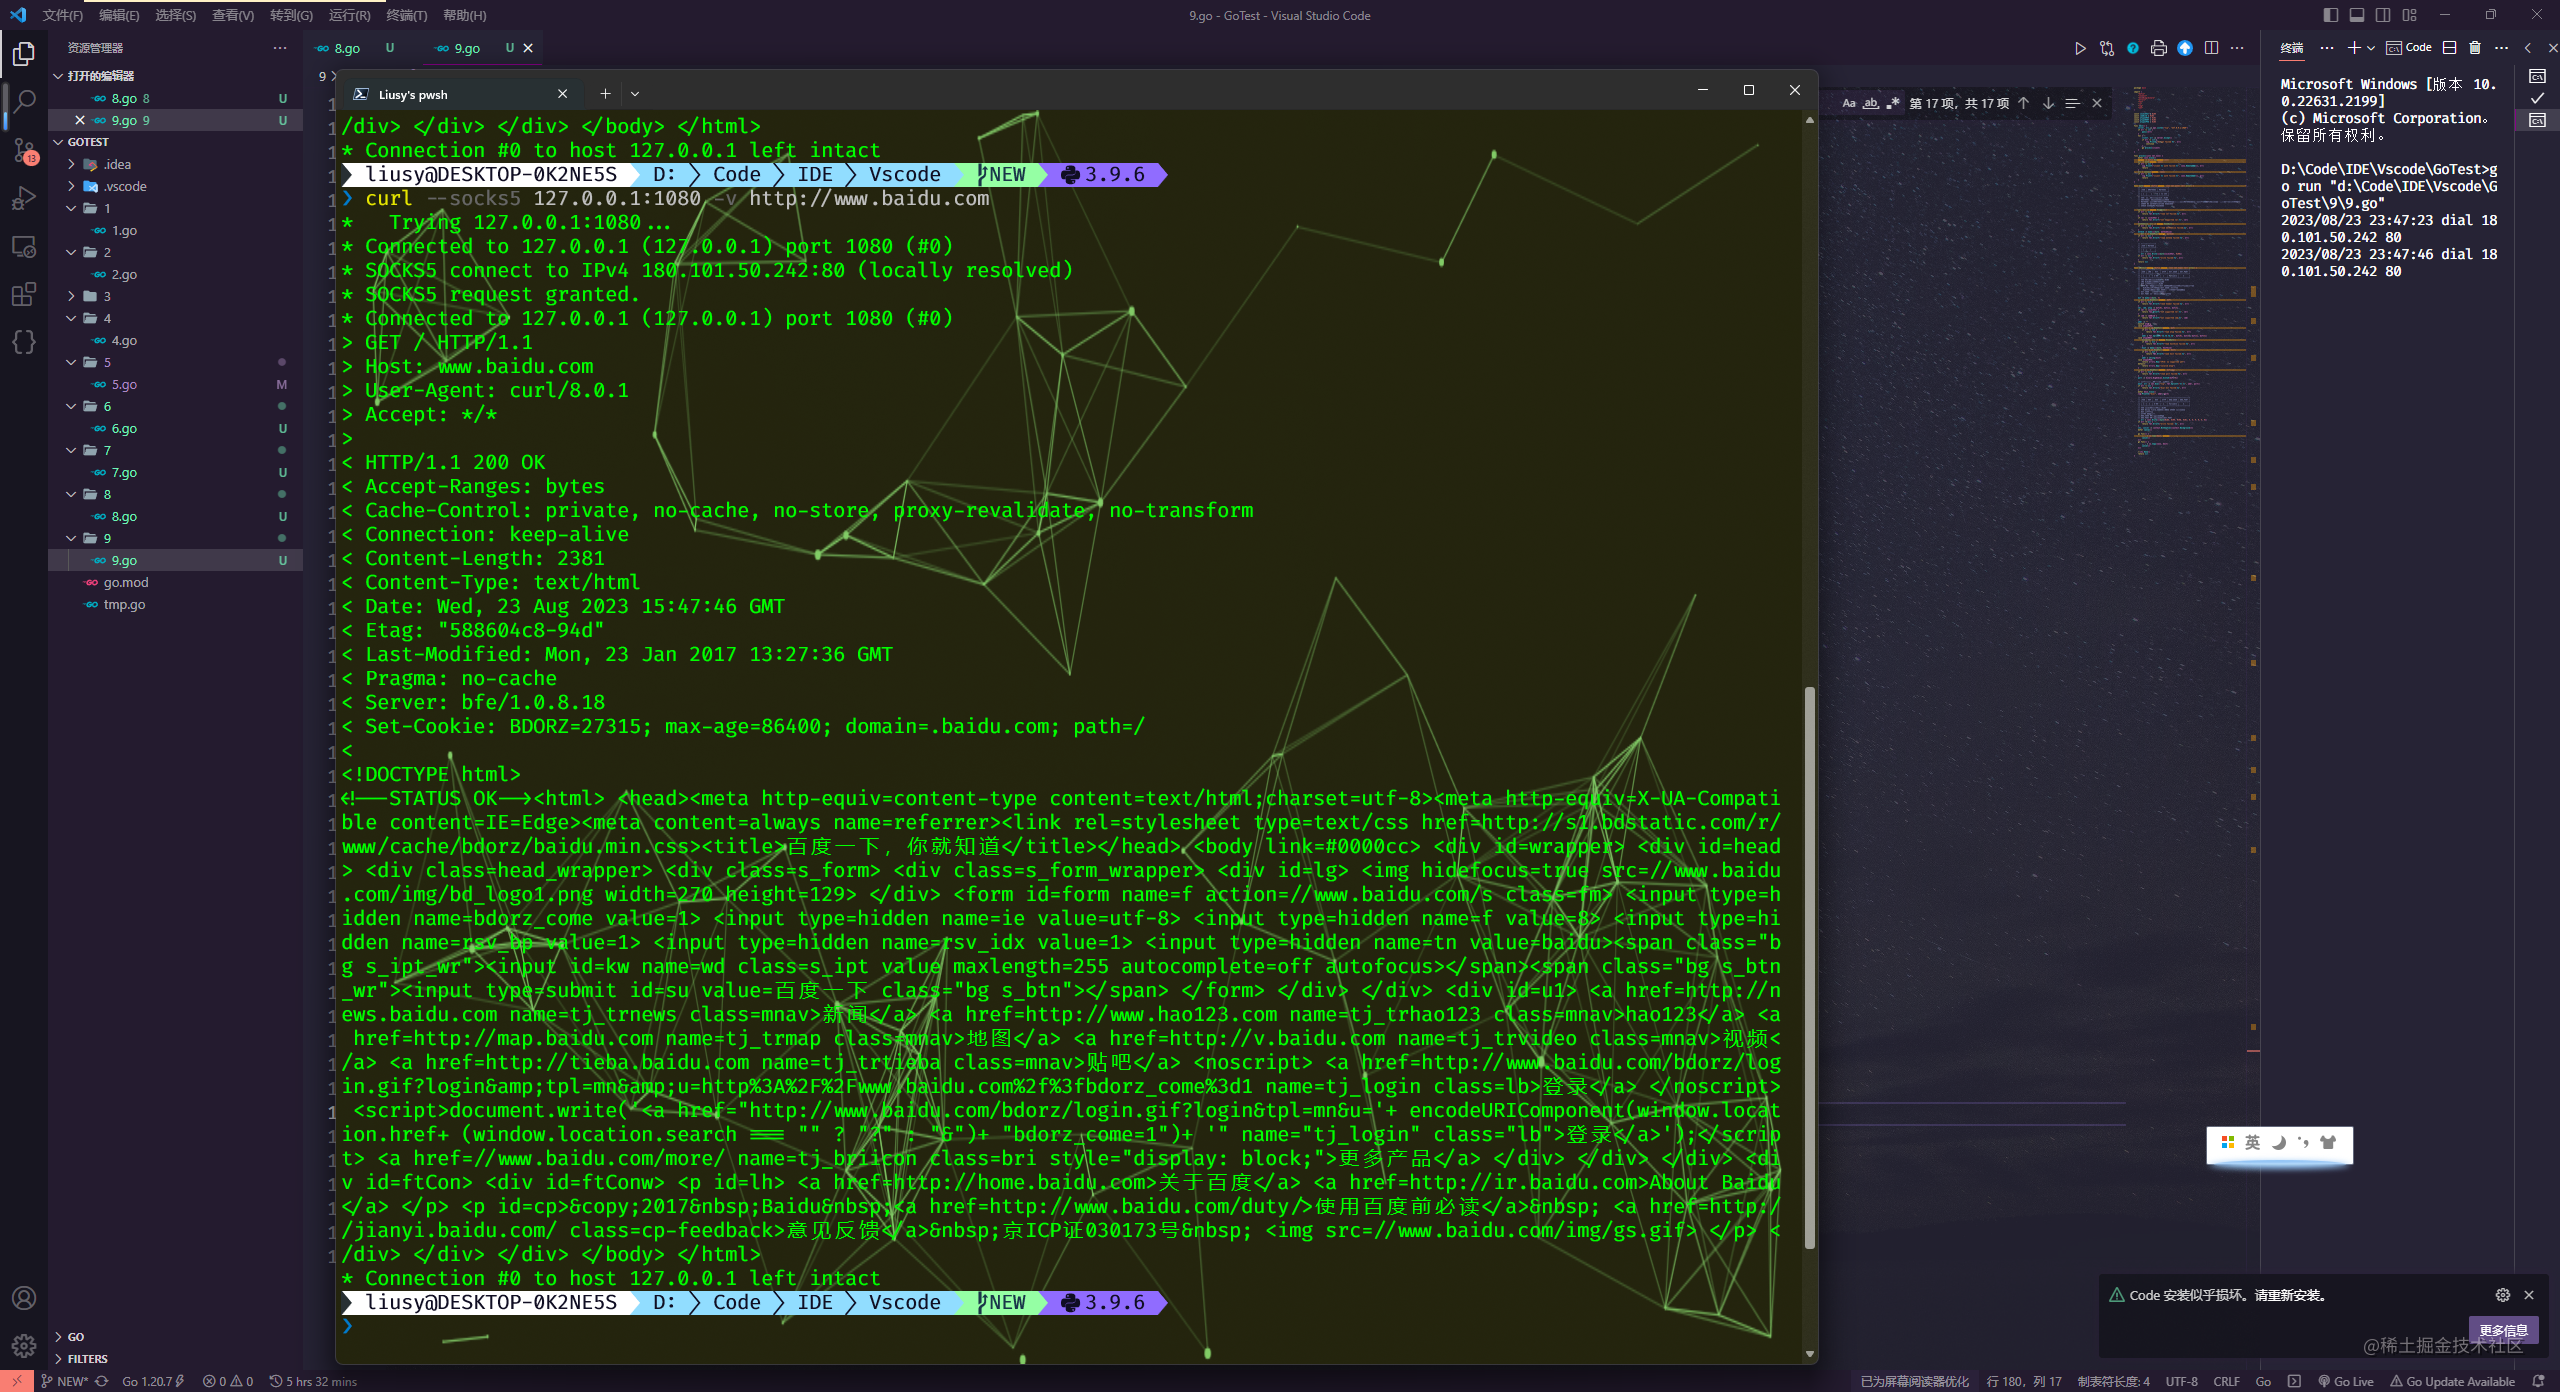Viewport: 2560px width, 1392px height.
Task: Open the Search view in activity bar
Action: (24, 101)
